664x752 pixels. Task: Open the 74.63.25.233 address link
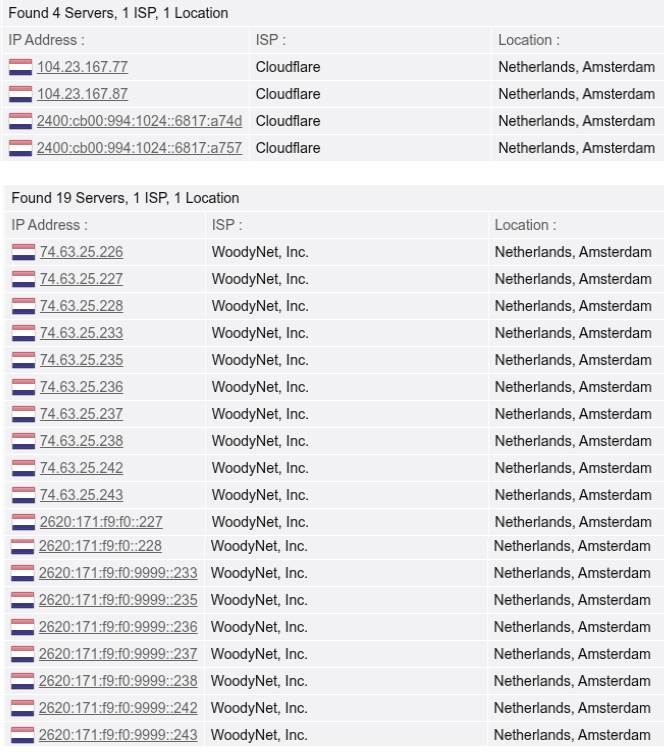point(82,333)
